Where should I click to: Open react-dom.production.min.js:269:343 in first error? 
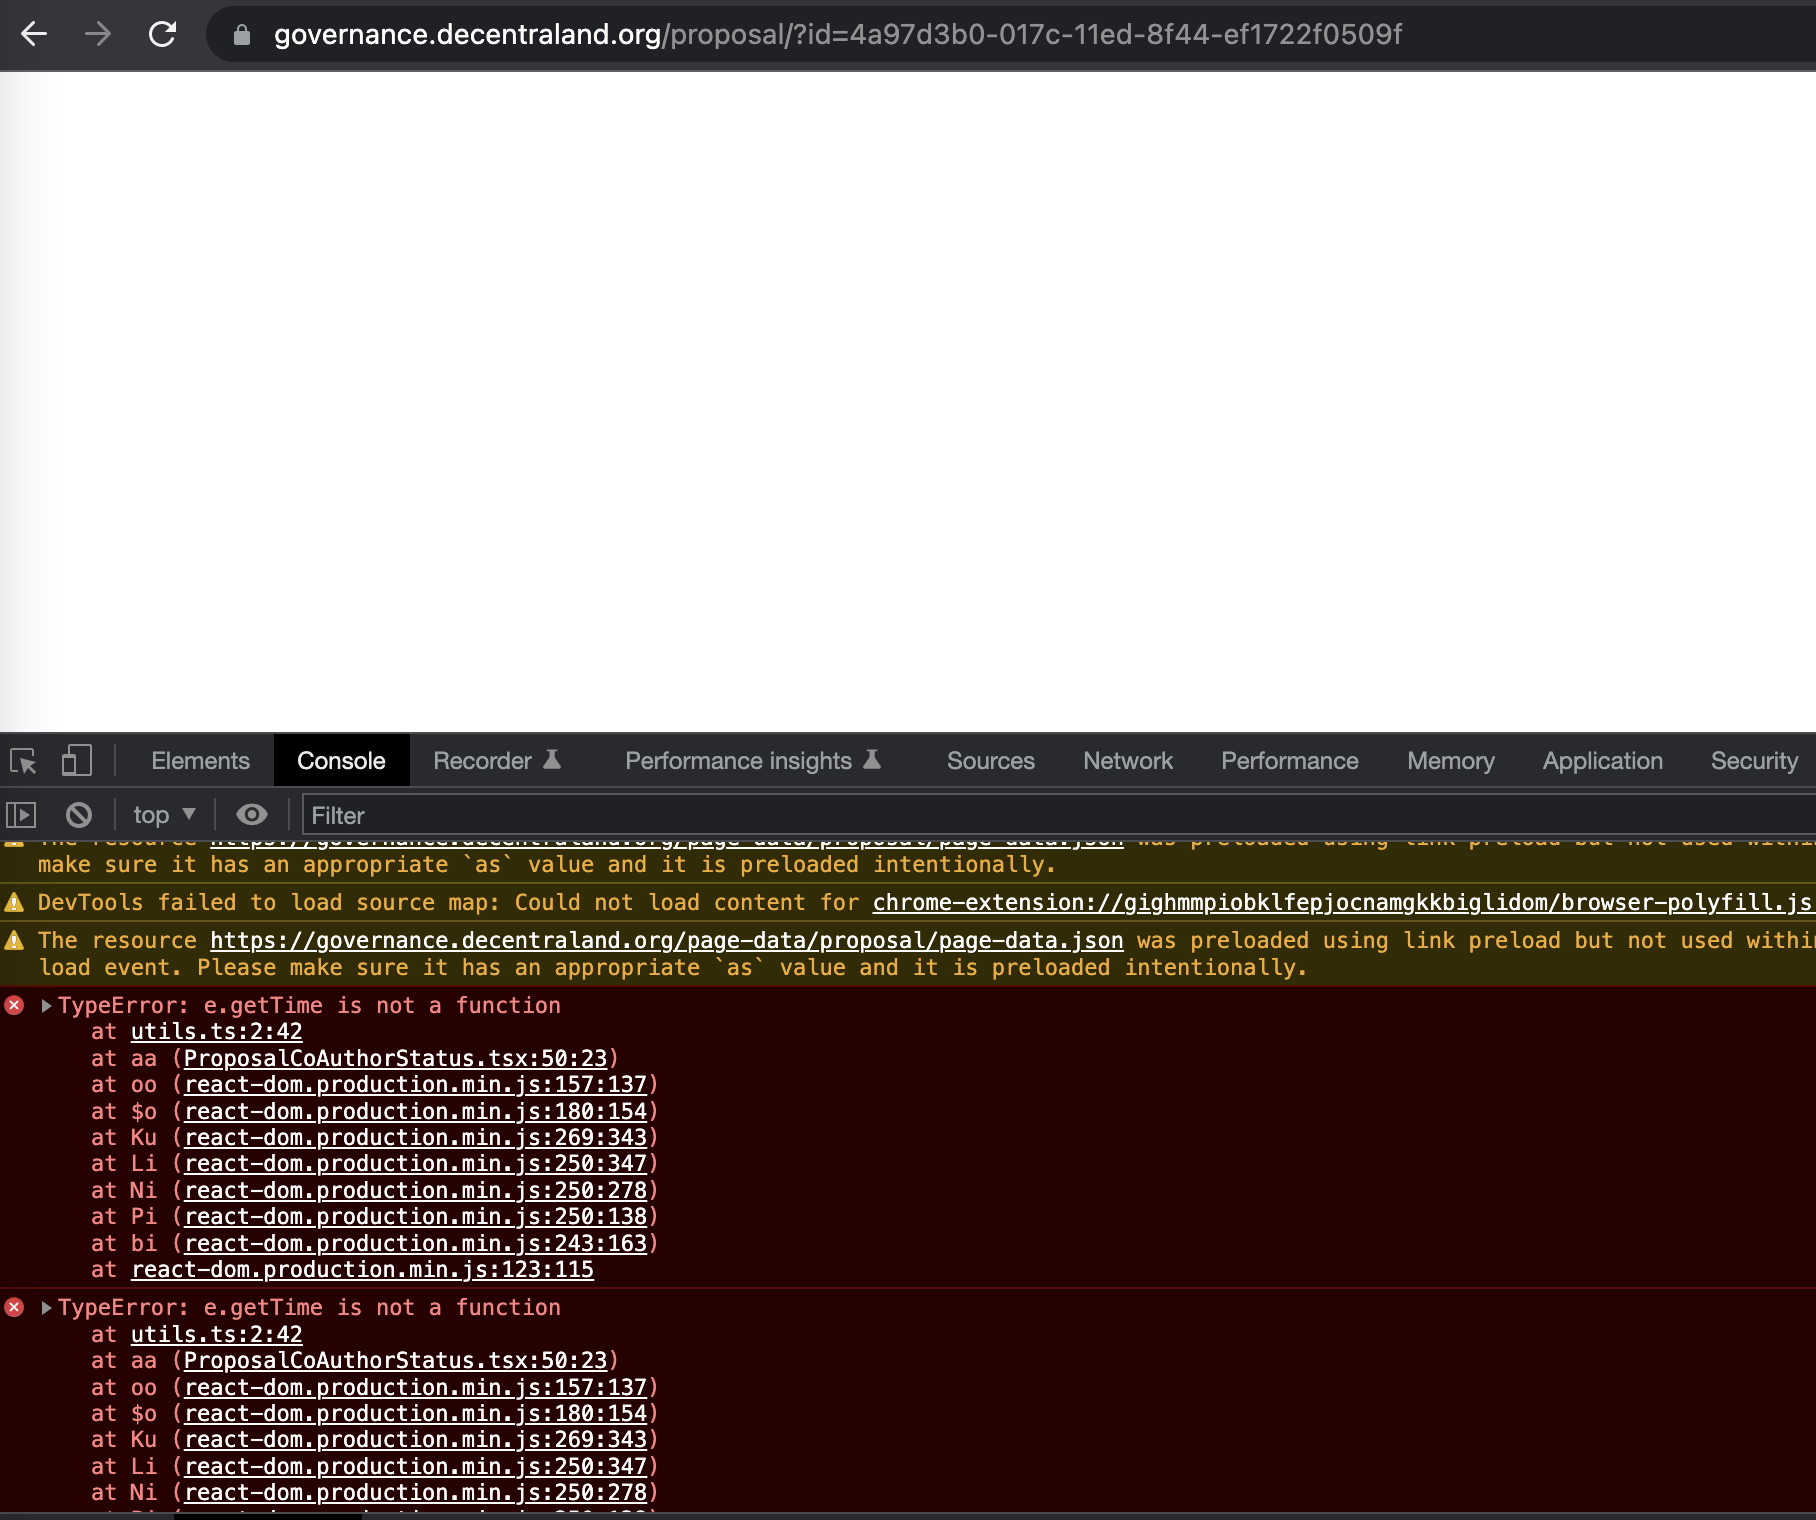(416, 1138)
